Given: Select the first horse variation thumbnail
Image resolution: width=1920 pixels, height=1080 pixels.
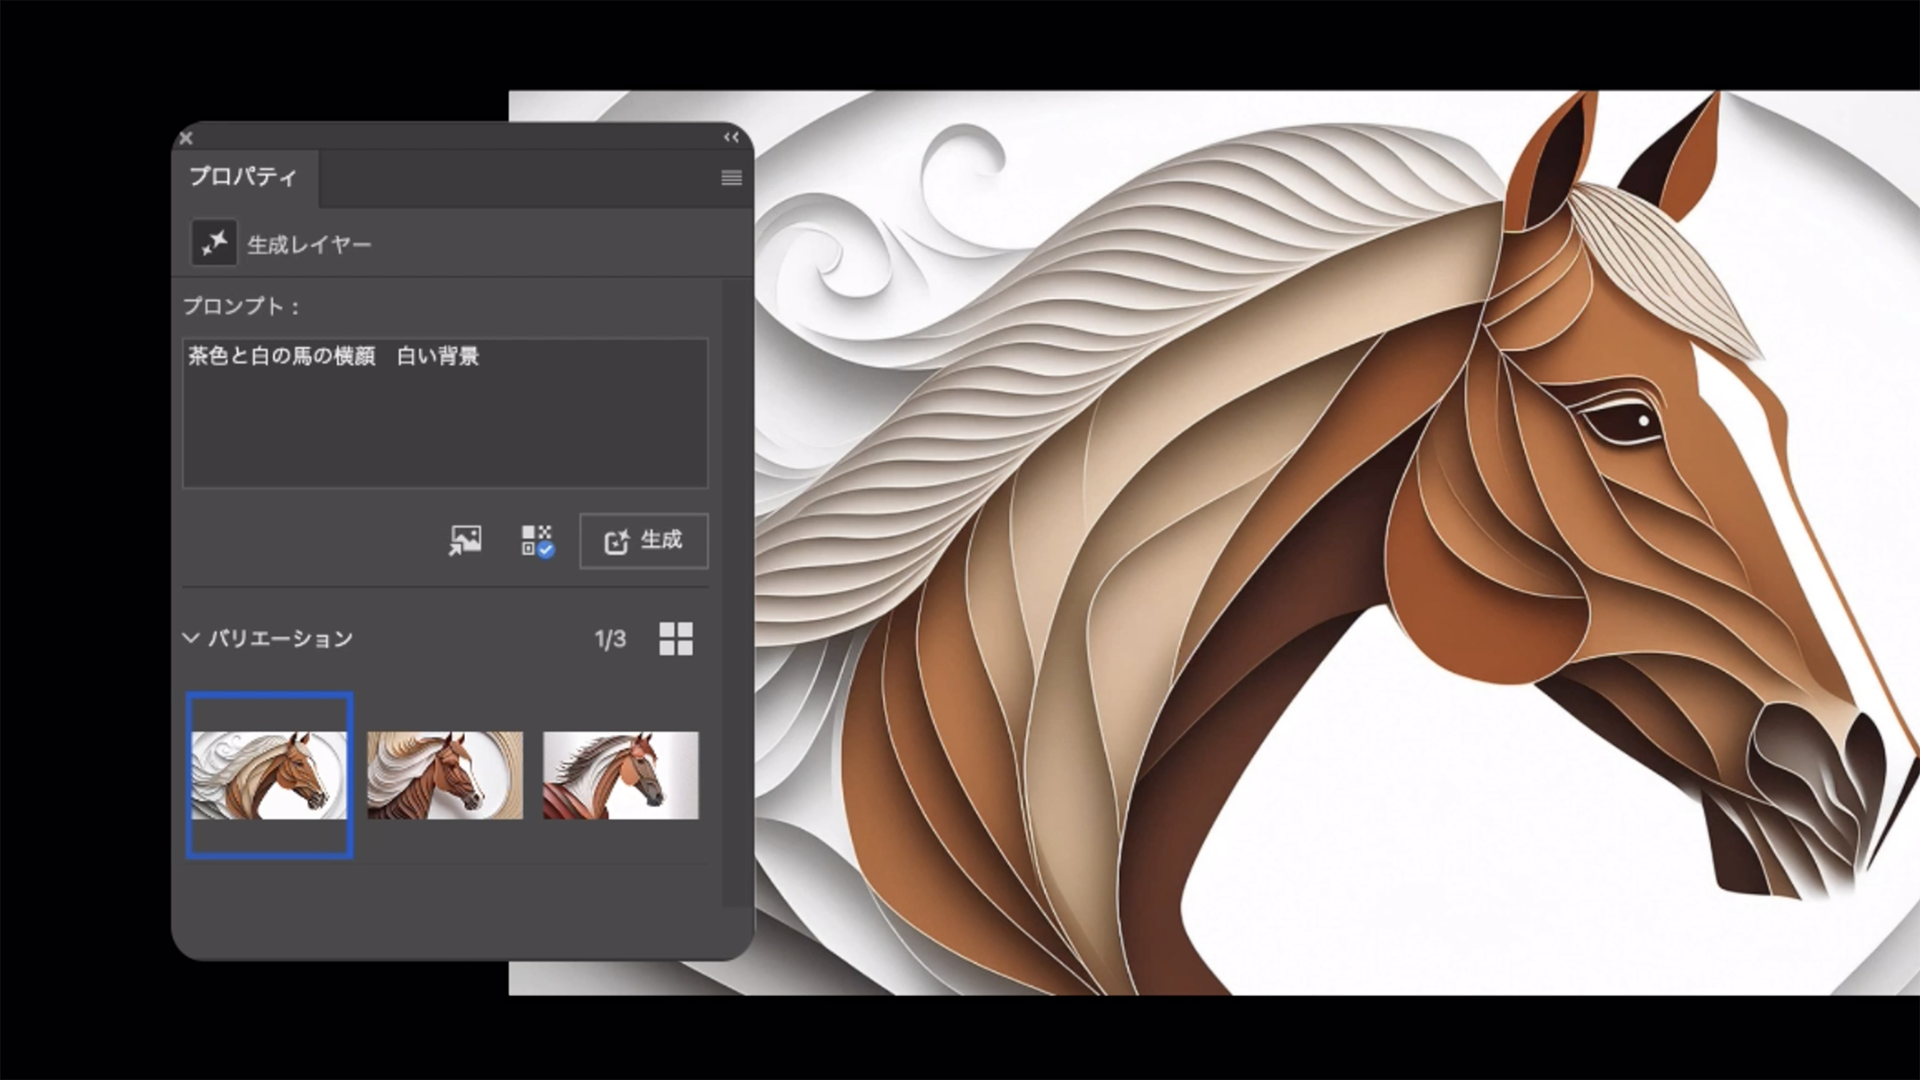Looking at the screenshot, I should point(269,775).
